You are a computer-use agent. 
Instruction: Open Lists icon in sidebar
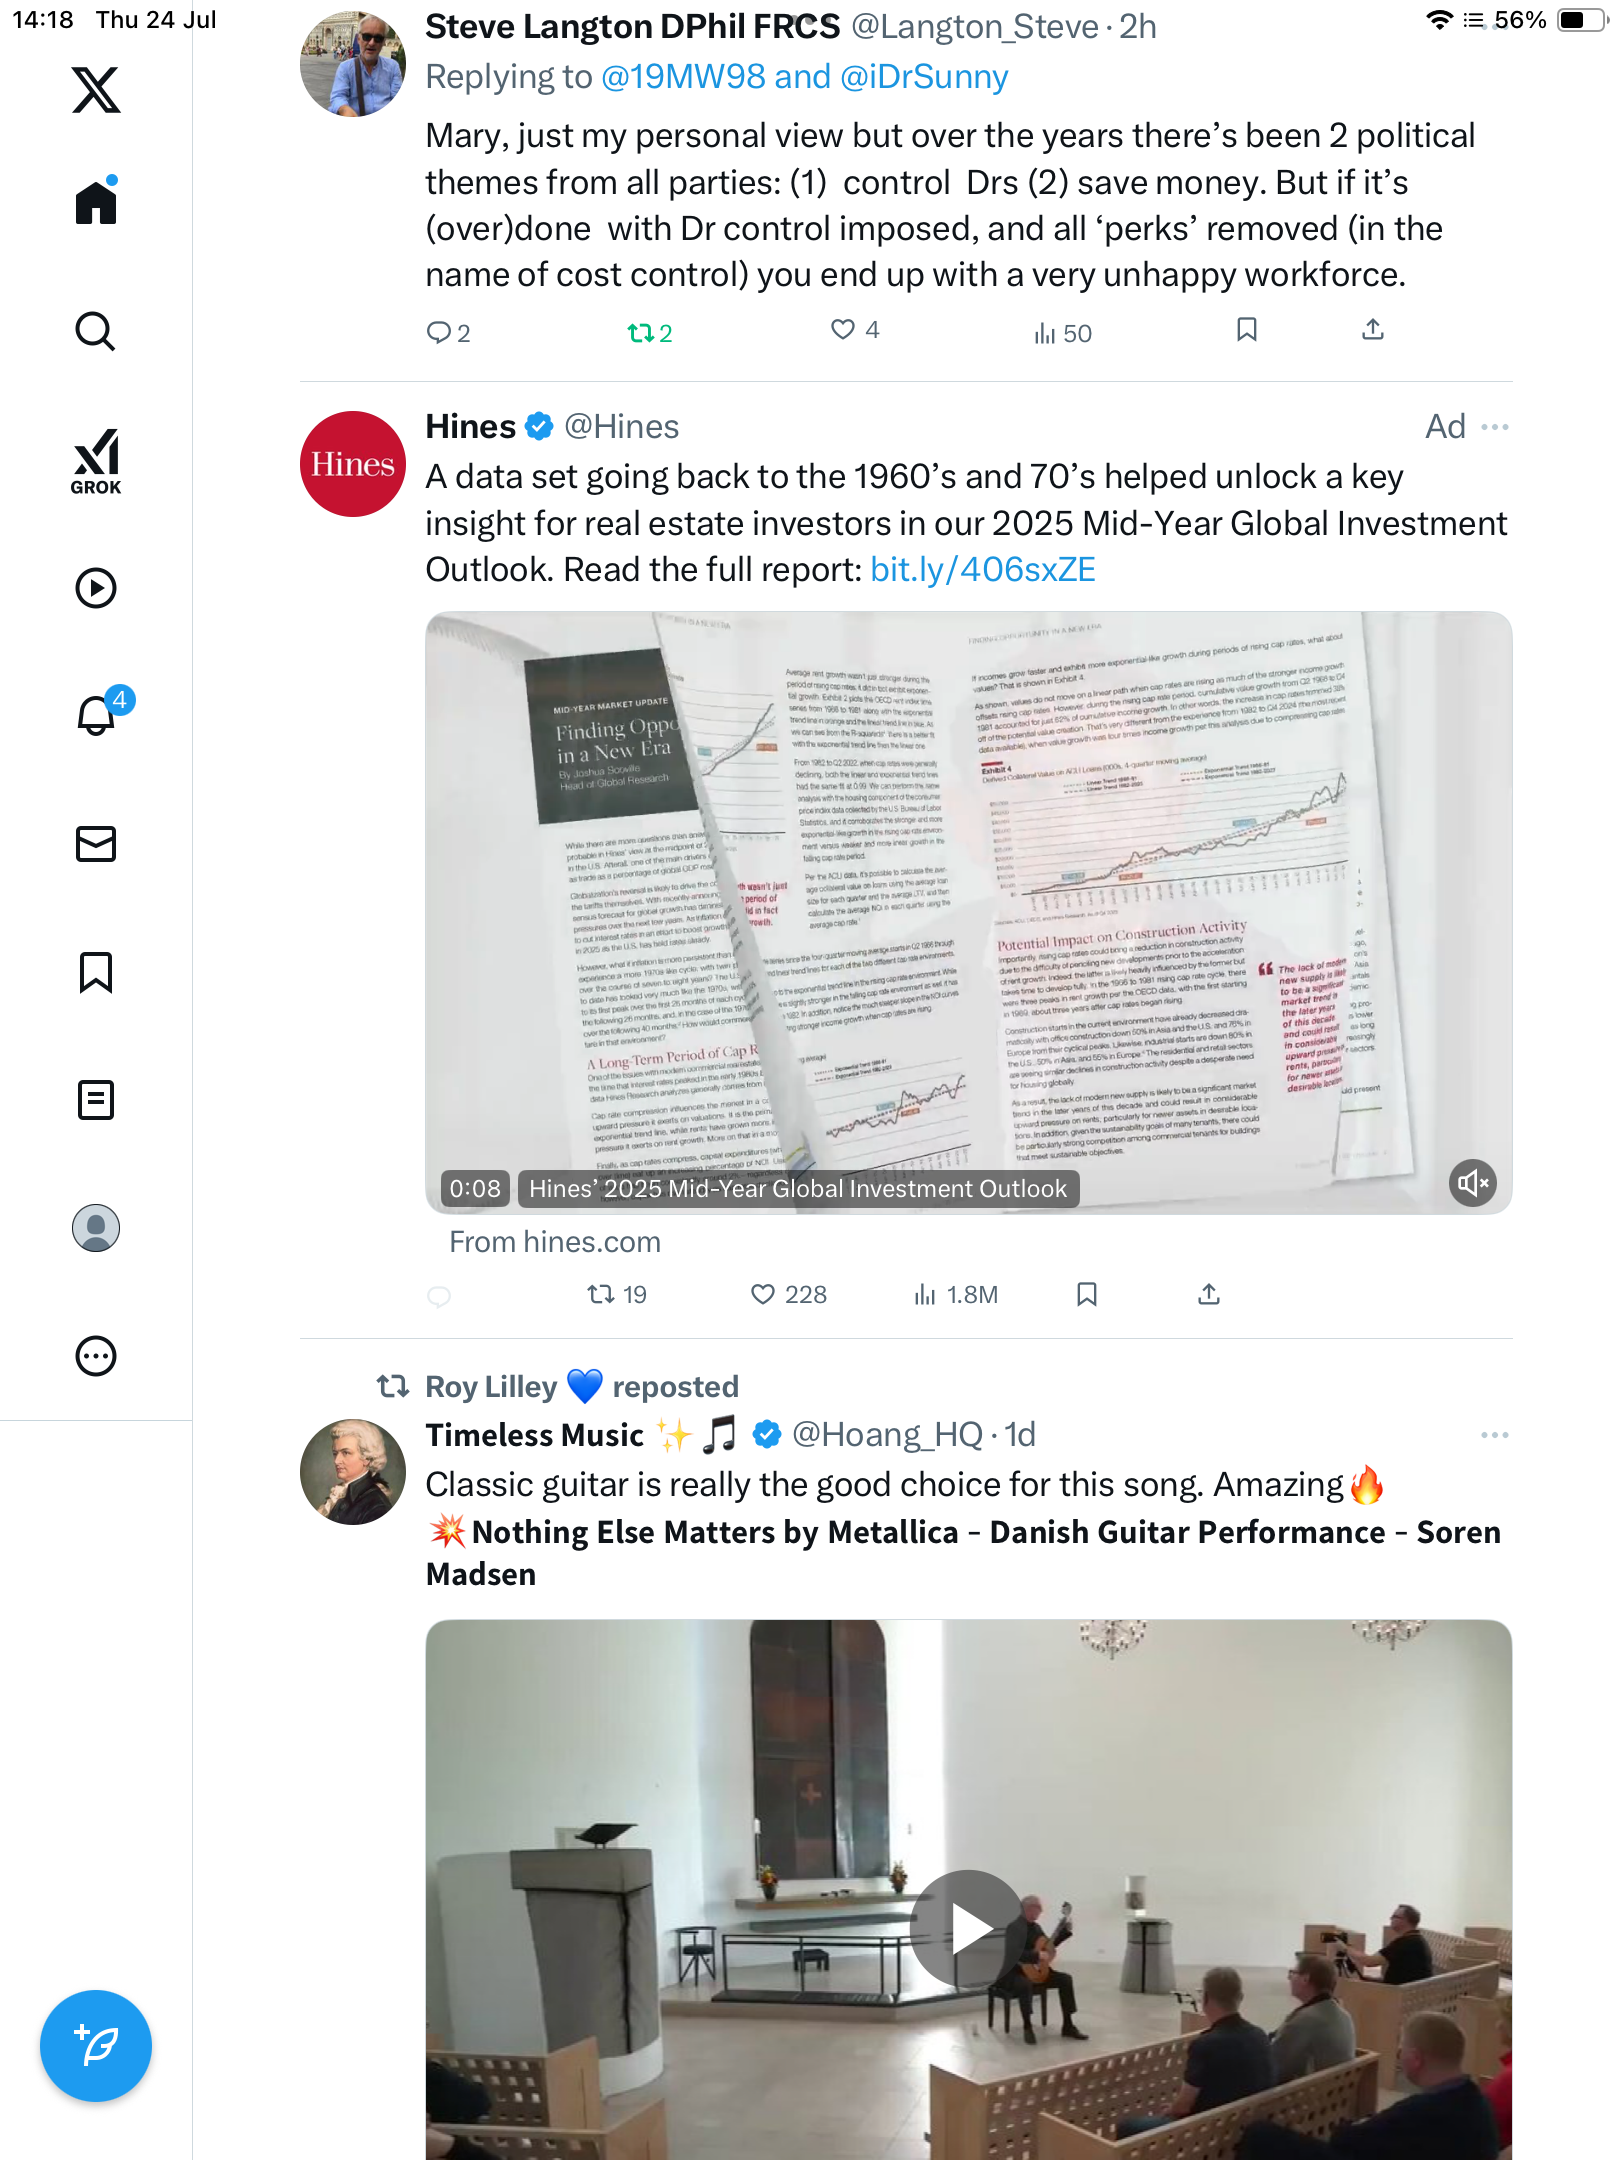96,1100
